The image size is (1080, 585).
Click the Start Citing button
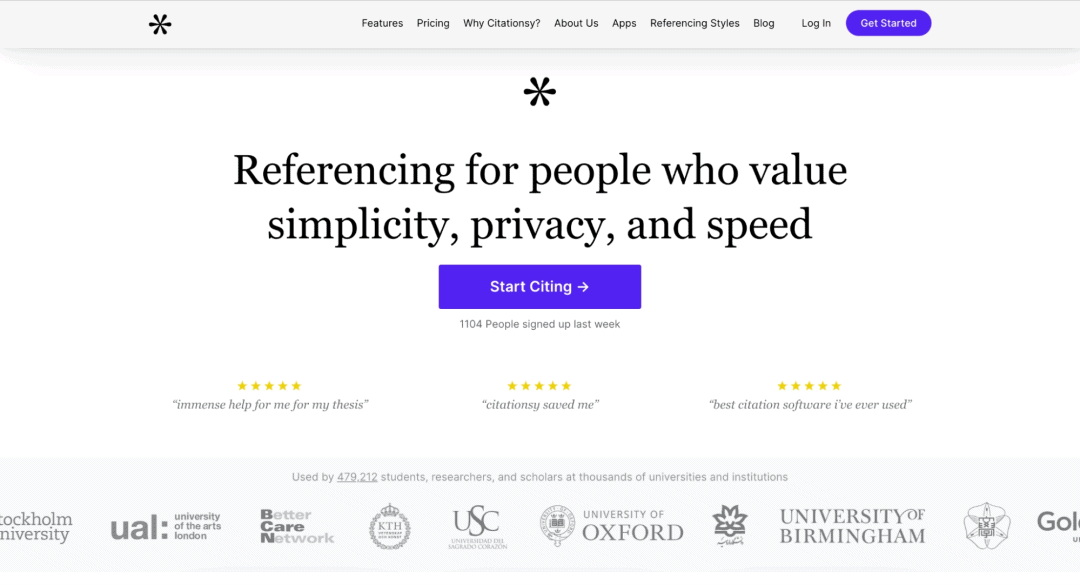(x=539, y=287)
